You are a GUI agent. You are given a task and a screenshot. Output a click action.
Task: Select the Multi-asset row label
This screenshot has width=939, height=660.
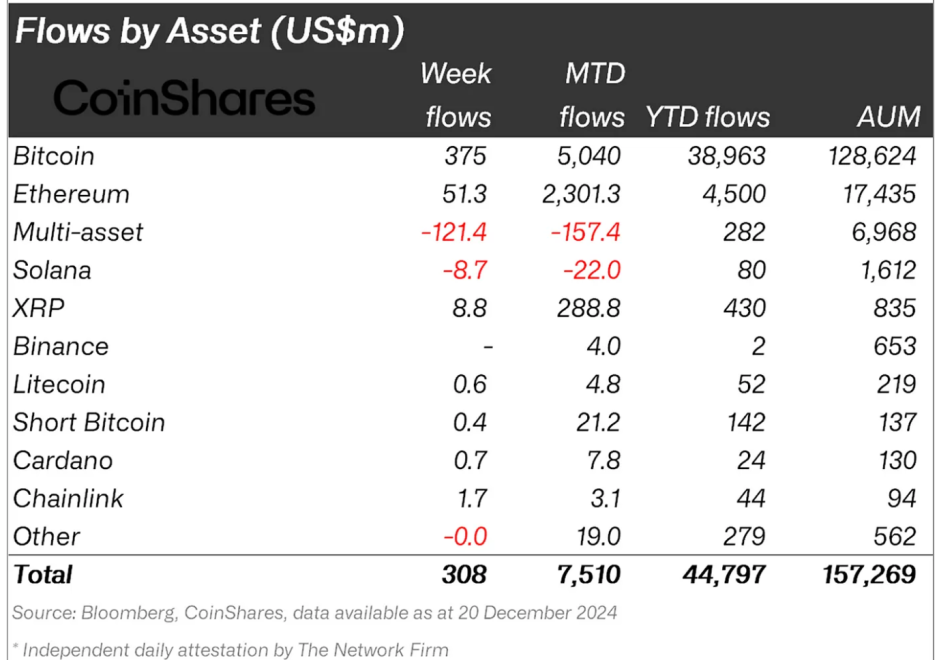[78, 232]
